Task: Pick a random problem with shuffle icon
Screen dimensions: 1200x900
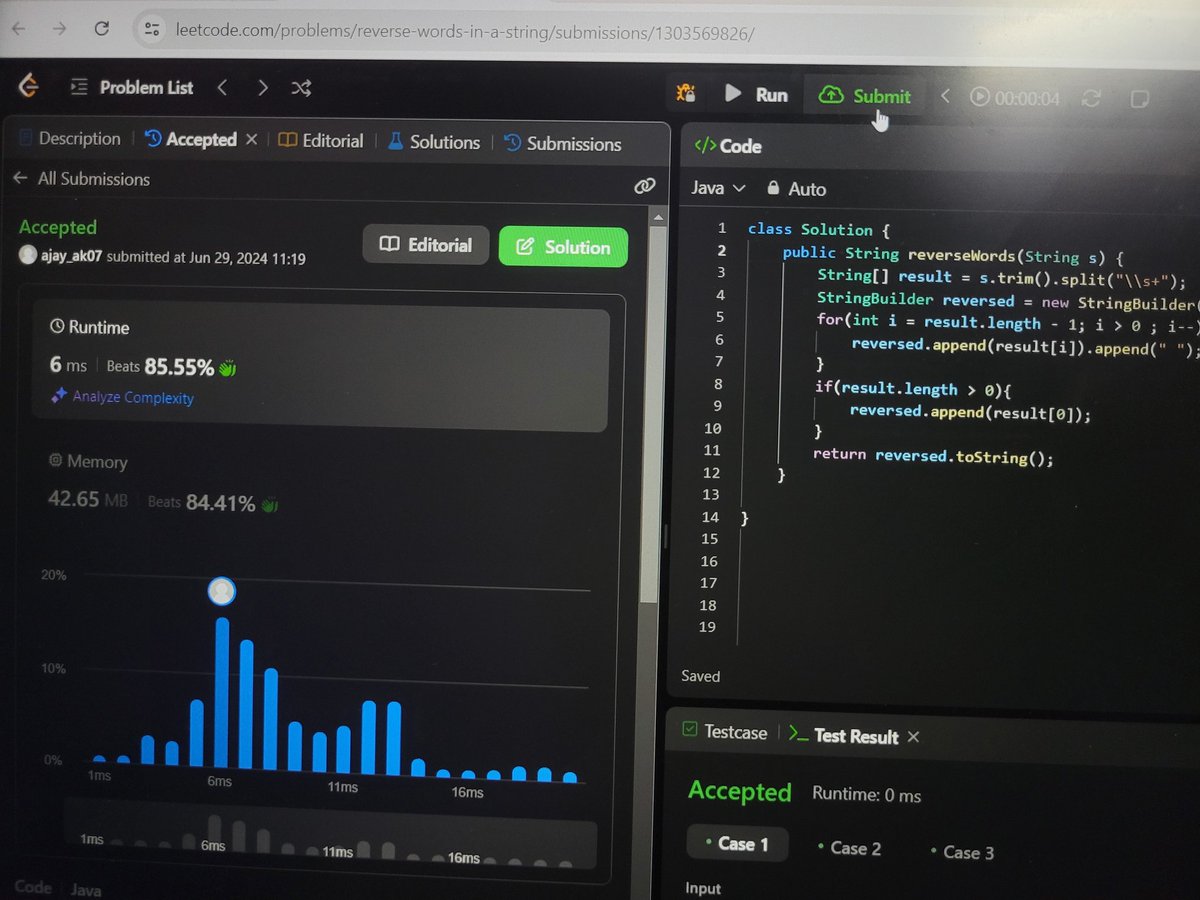Action: coord(301,88)
